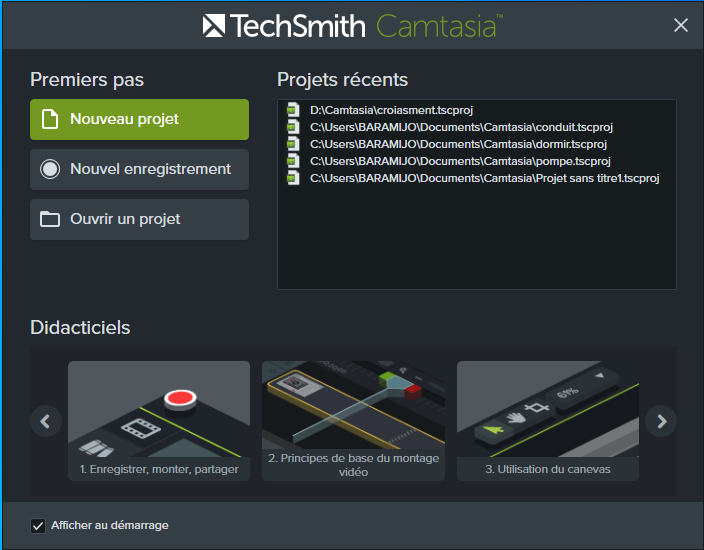Close the Camtasia welcome window

(681, 25)
